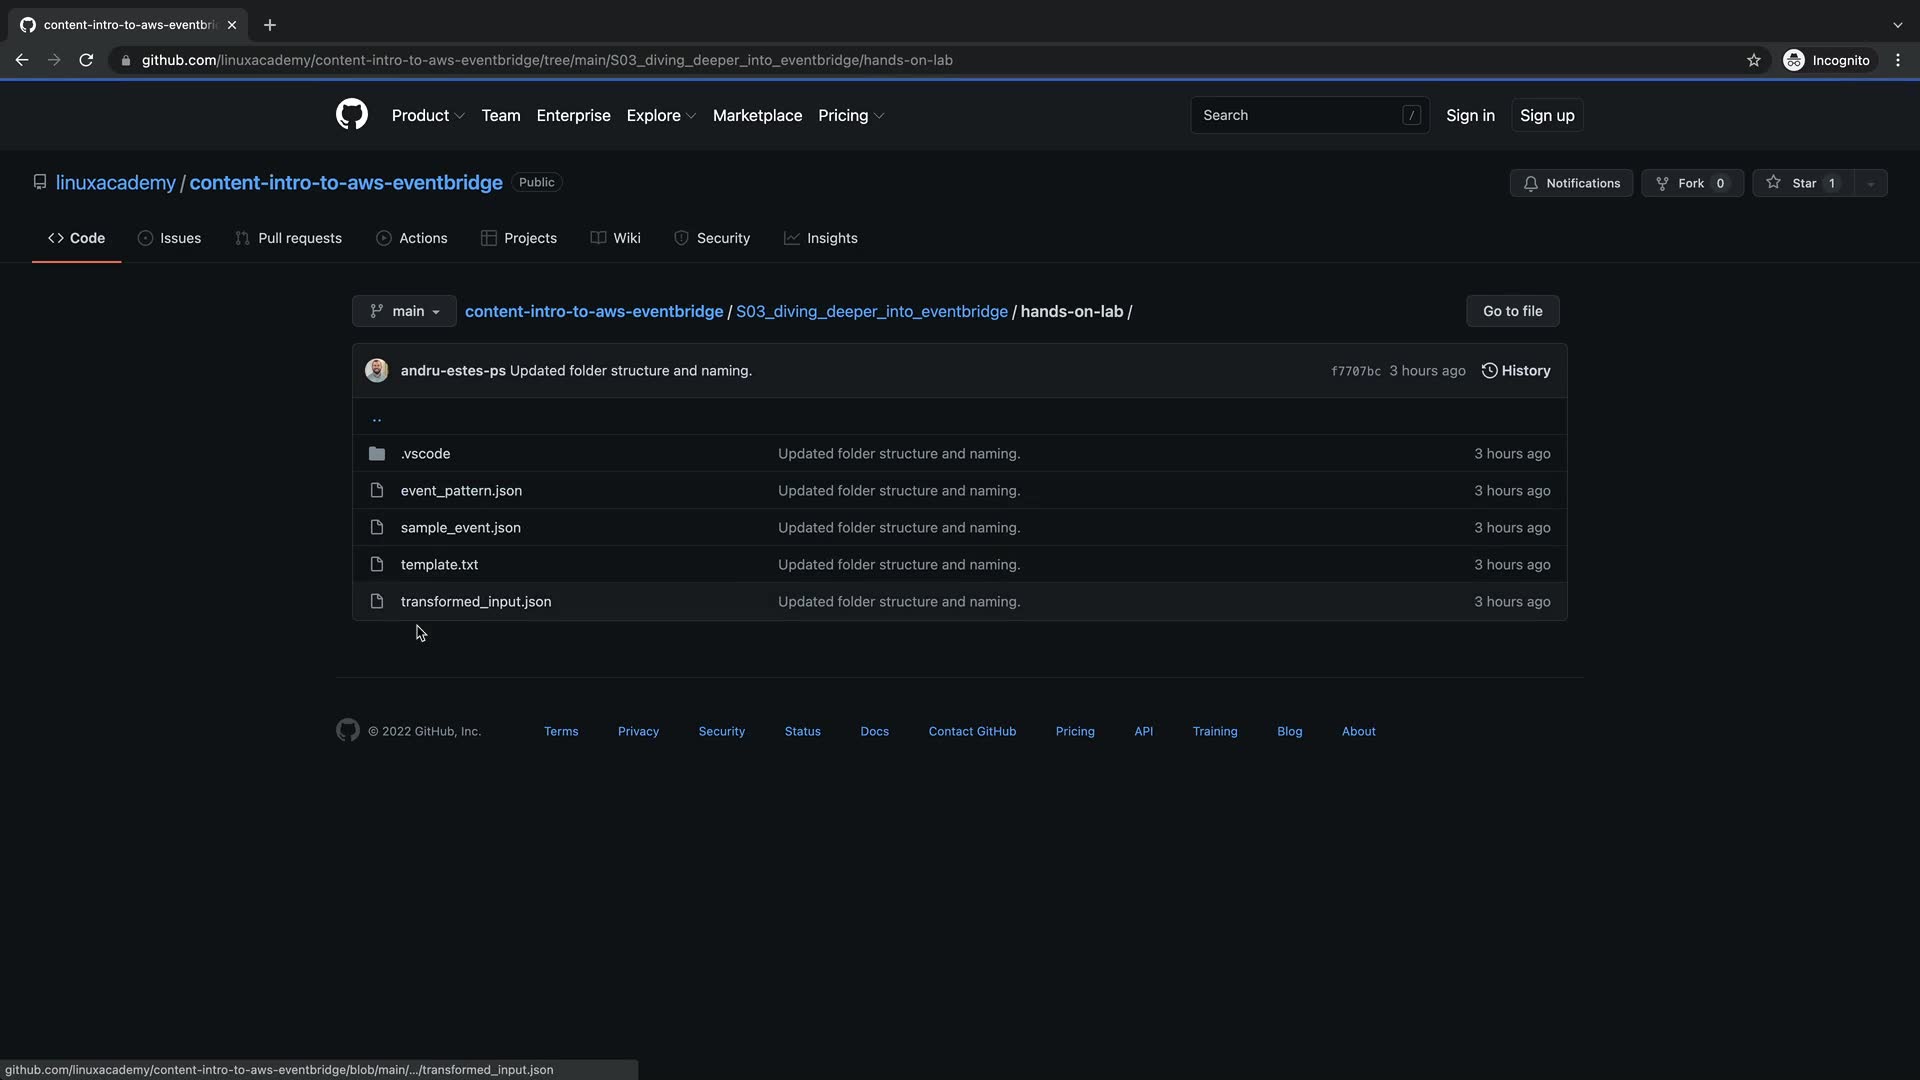Open the .vscode folder icon
Screen dimensions: 1920x1080
point(377,454)
